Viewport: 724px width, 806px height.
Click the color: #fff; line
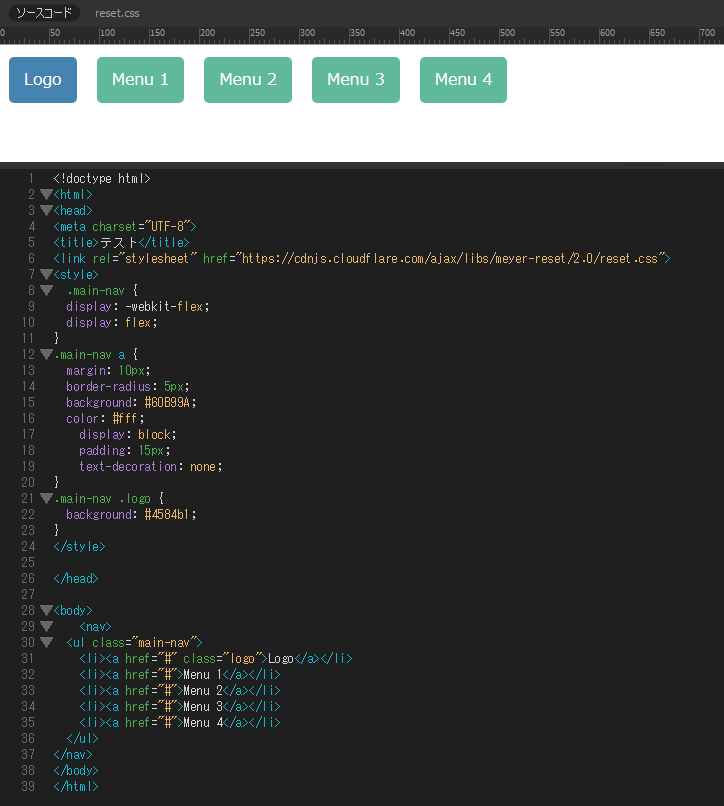point(105,418)
